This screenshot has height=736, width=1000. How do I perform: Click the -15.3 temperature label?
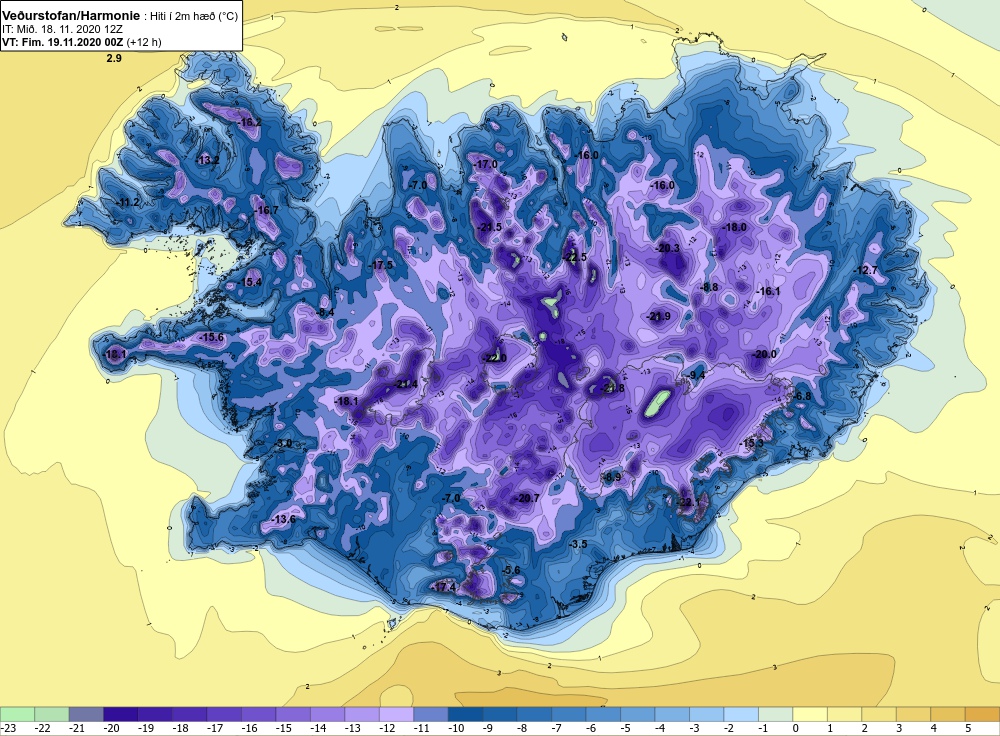click(x=751, y=443)
